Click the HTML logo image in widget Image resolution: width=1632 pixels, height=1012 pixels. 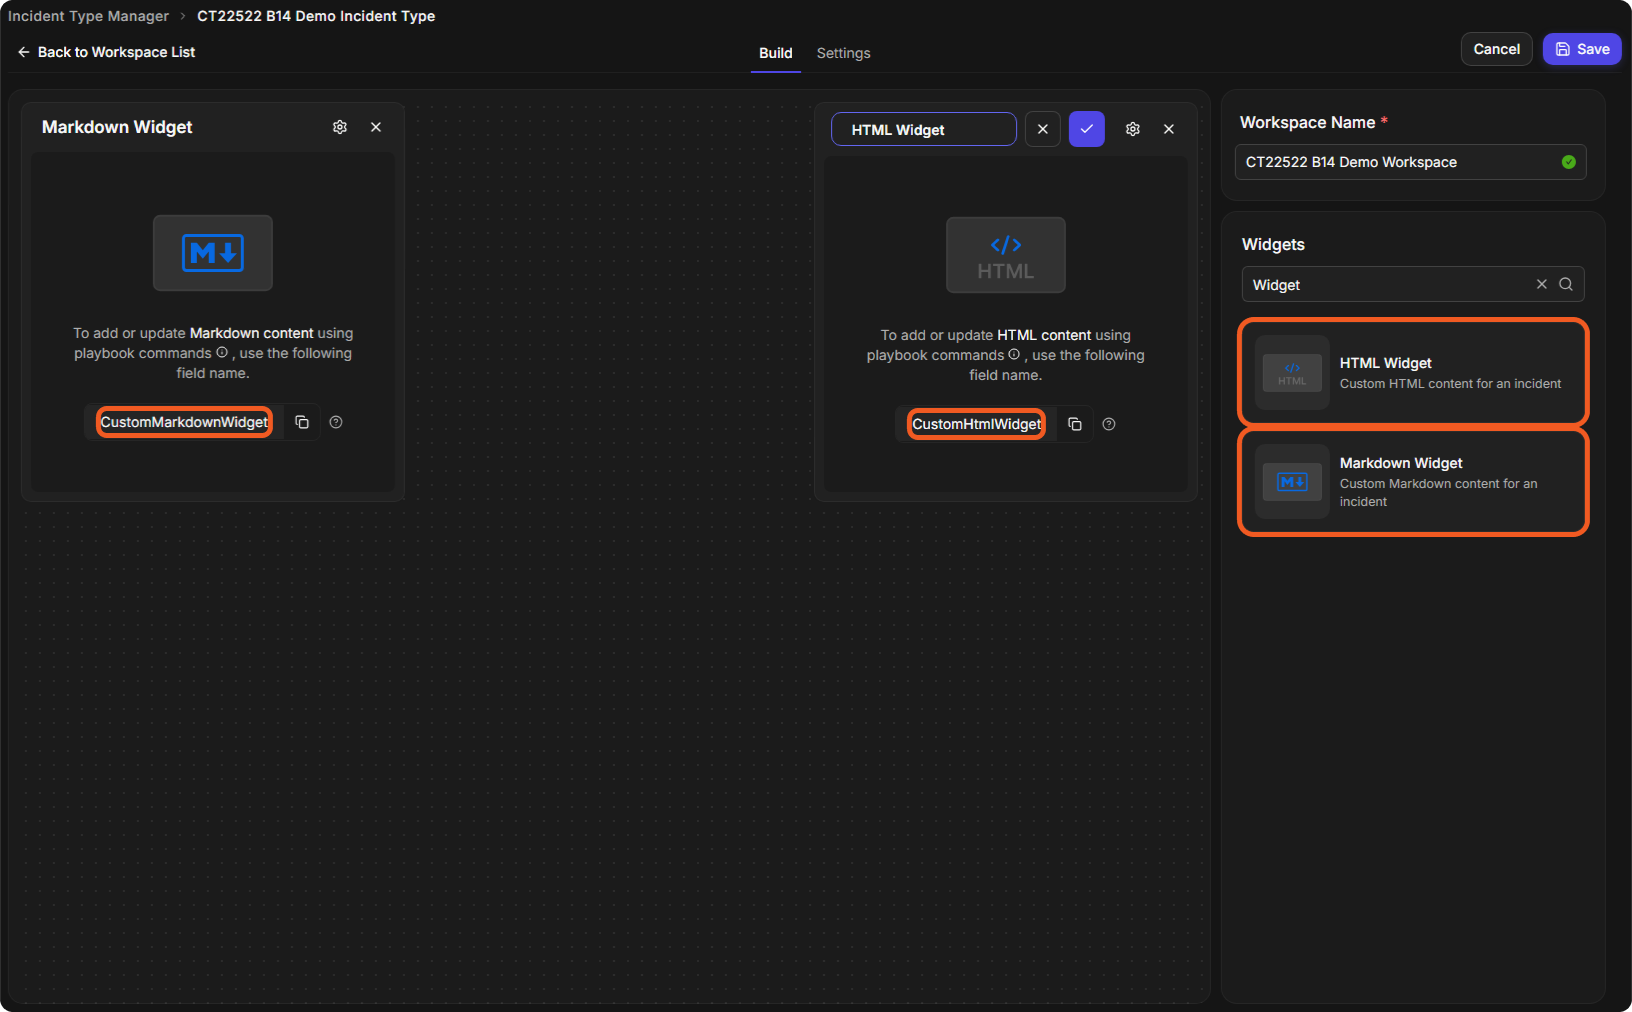1006,255
